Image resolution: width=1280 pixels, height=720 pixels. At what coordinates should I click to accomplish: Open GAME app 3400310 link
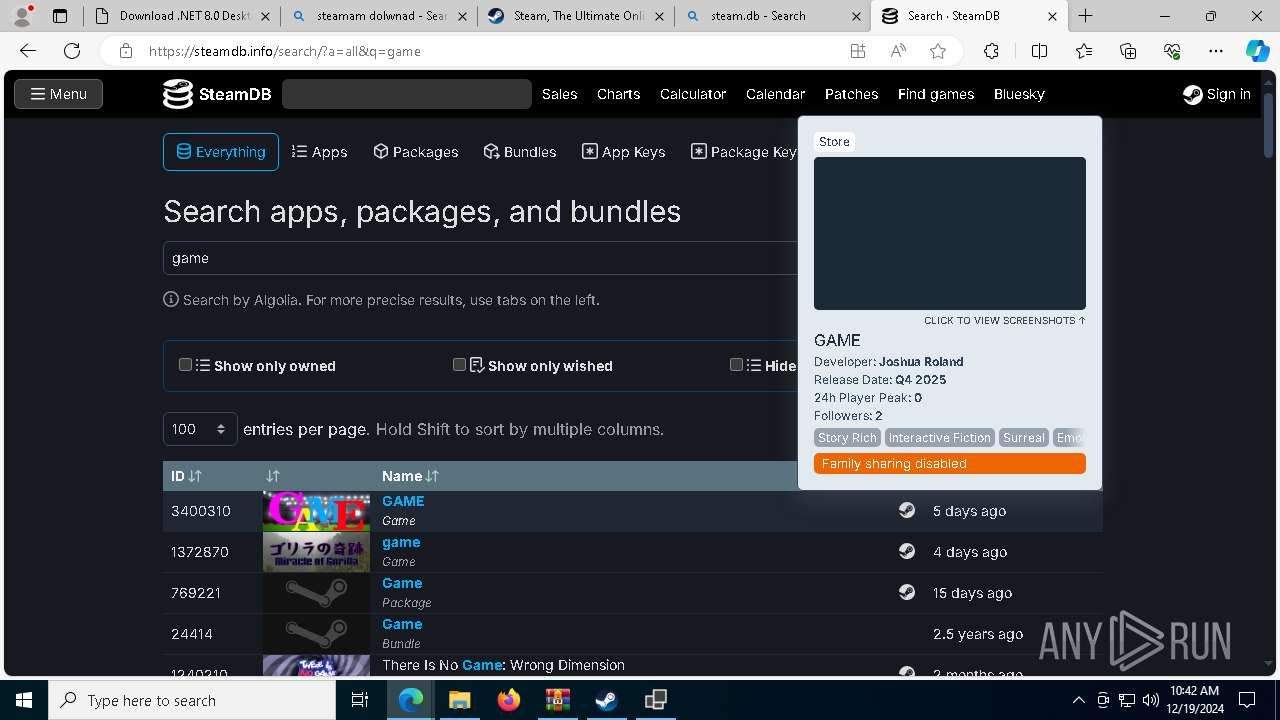[x=403, y=501]
